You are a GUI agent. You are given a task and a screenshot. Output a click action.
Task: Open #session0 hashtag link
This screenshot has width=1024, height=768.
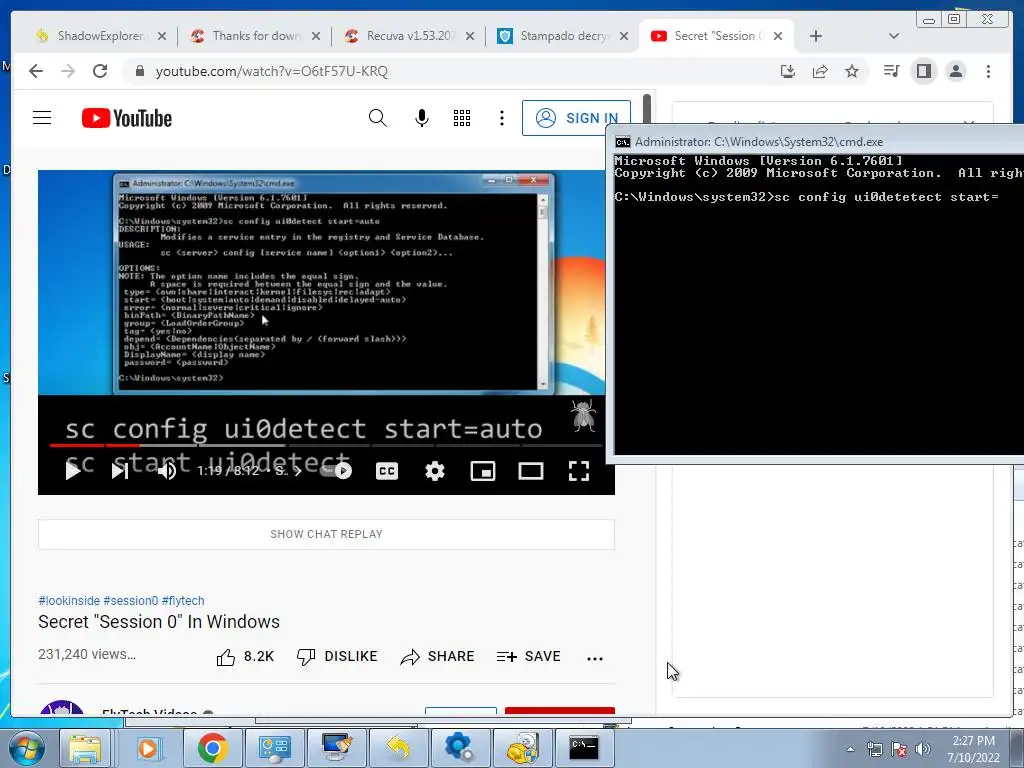(131, 601)
